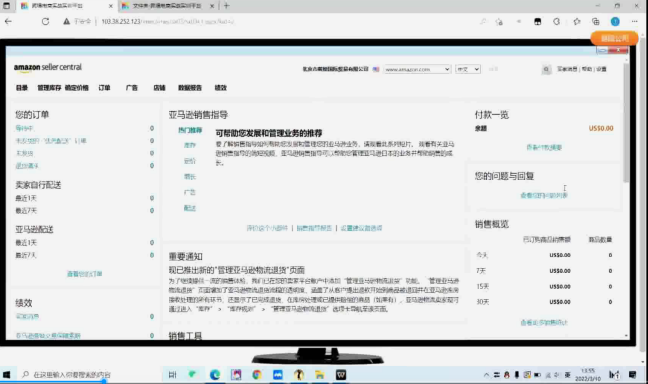Open the Windows Start menu
The width and height of the screenshot is (648, 384).
click(x=7, y=375)
